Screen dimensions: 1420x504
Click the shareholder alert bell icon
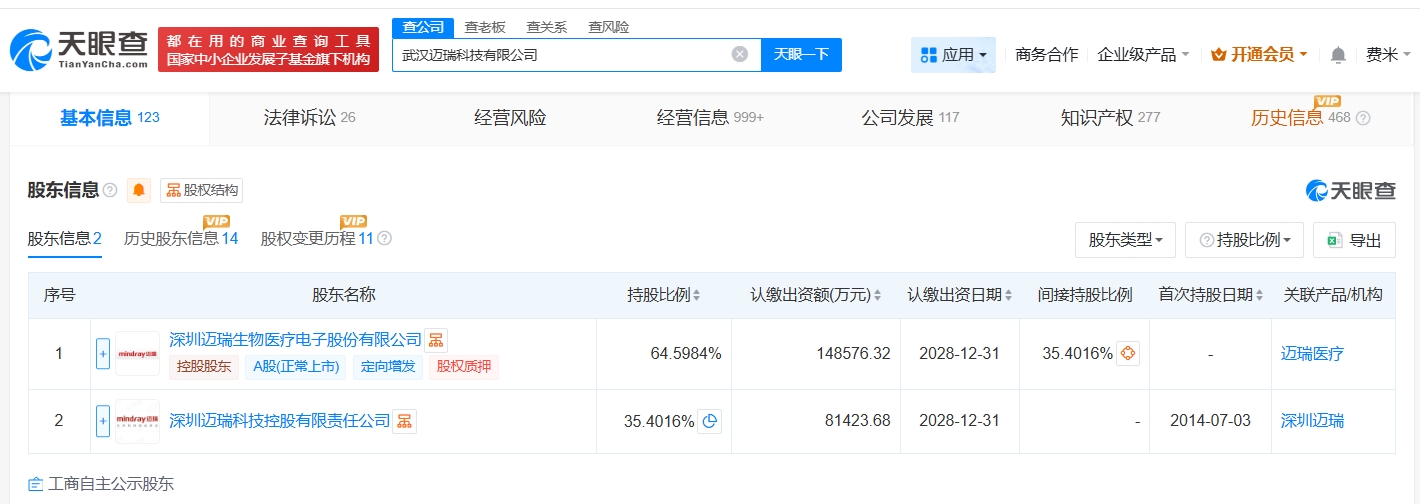pyautogui.click(x=139, y=190)
